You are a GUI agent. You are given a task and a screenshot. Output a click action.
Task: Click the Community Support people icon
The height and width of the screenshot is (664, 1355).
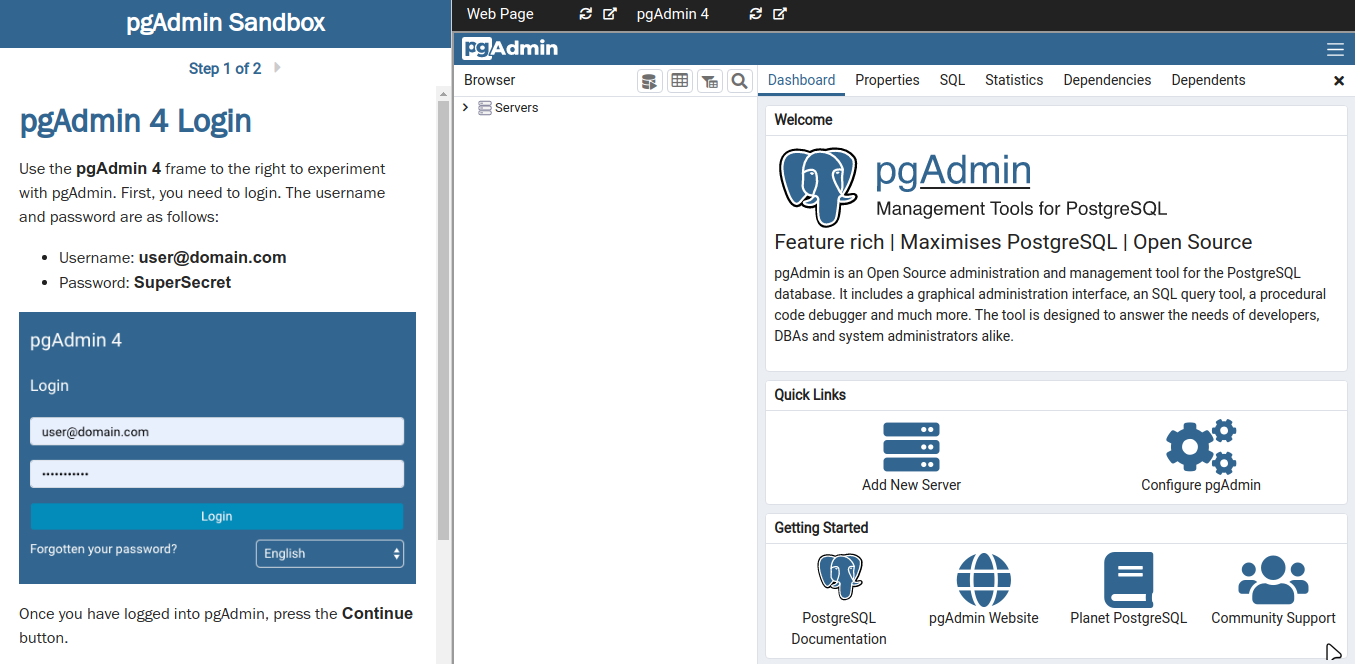click(x=1273, y=580)
